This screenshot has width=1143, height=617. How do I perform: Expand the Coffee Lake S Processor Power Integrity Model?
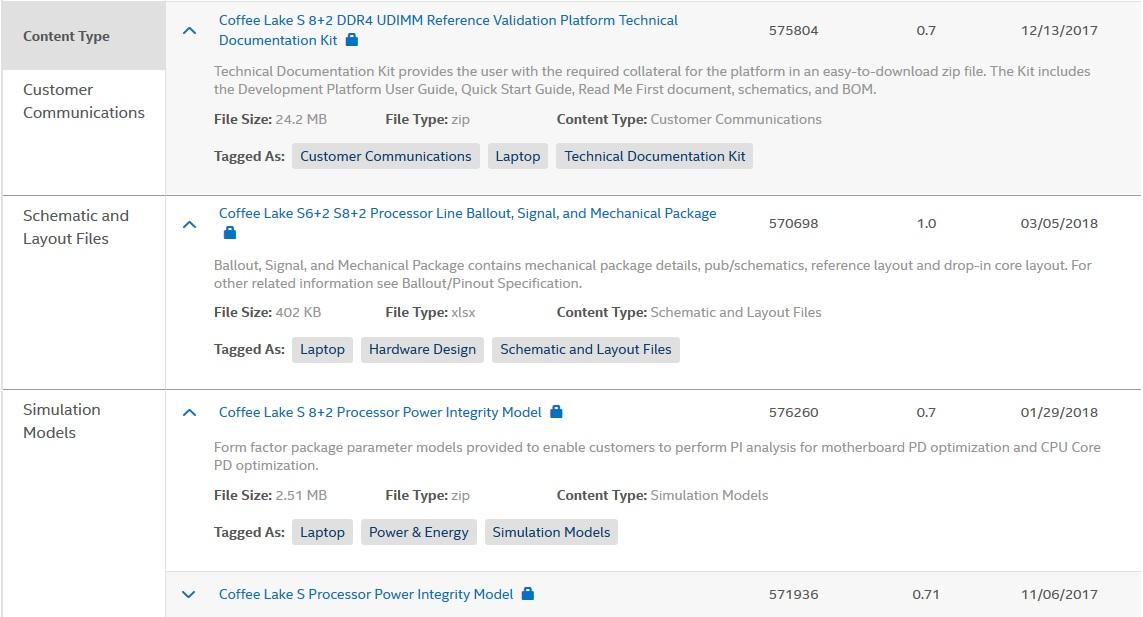click(x=189, y=594)
